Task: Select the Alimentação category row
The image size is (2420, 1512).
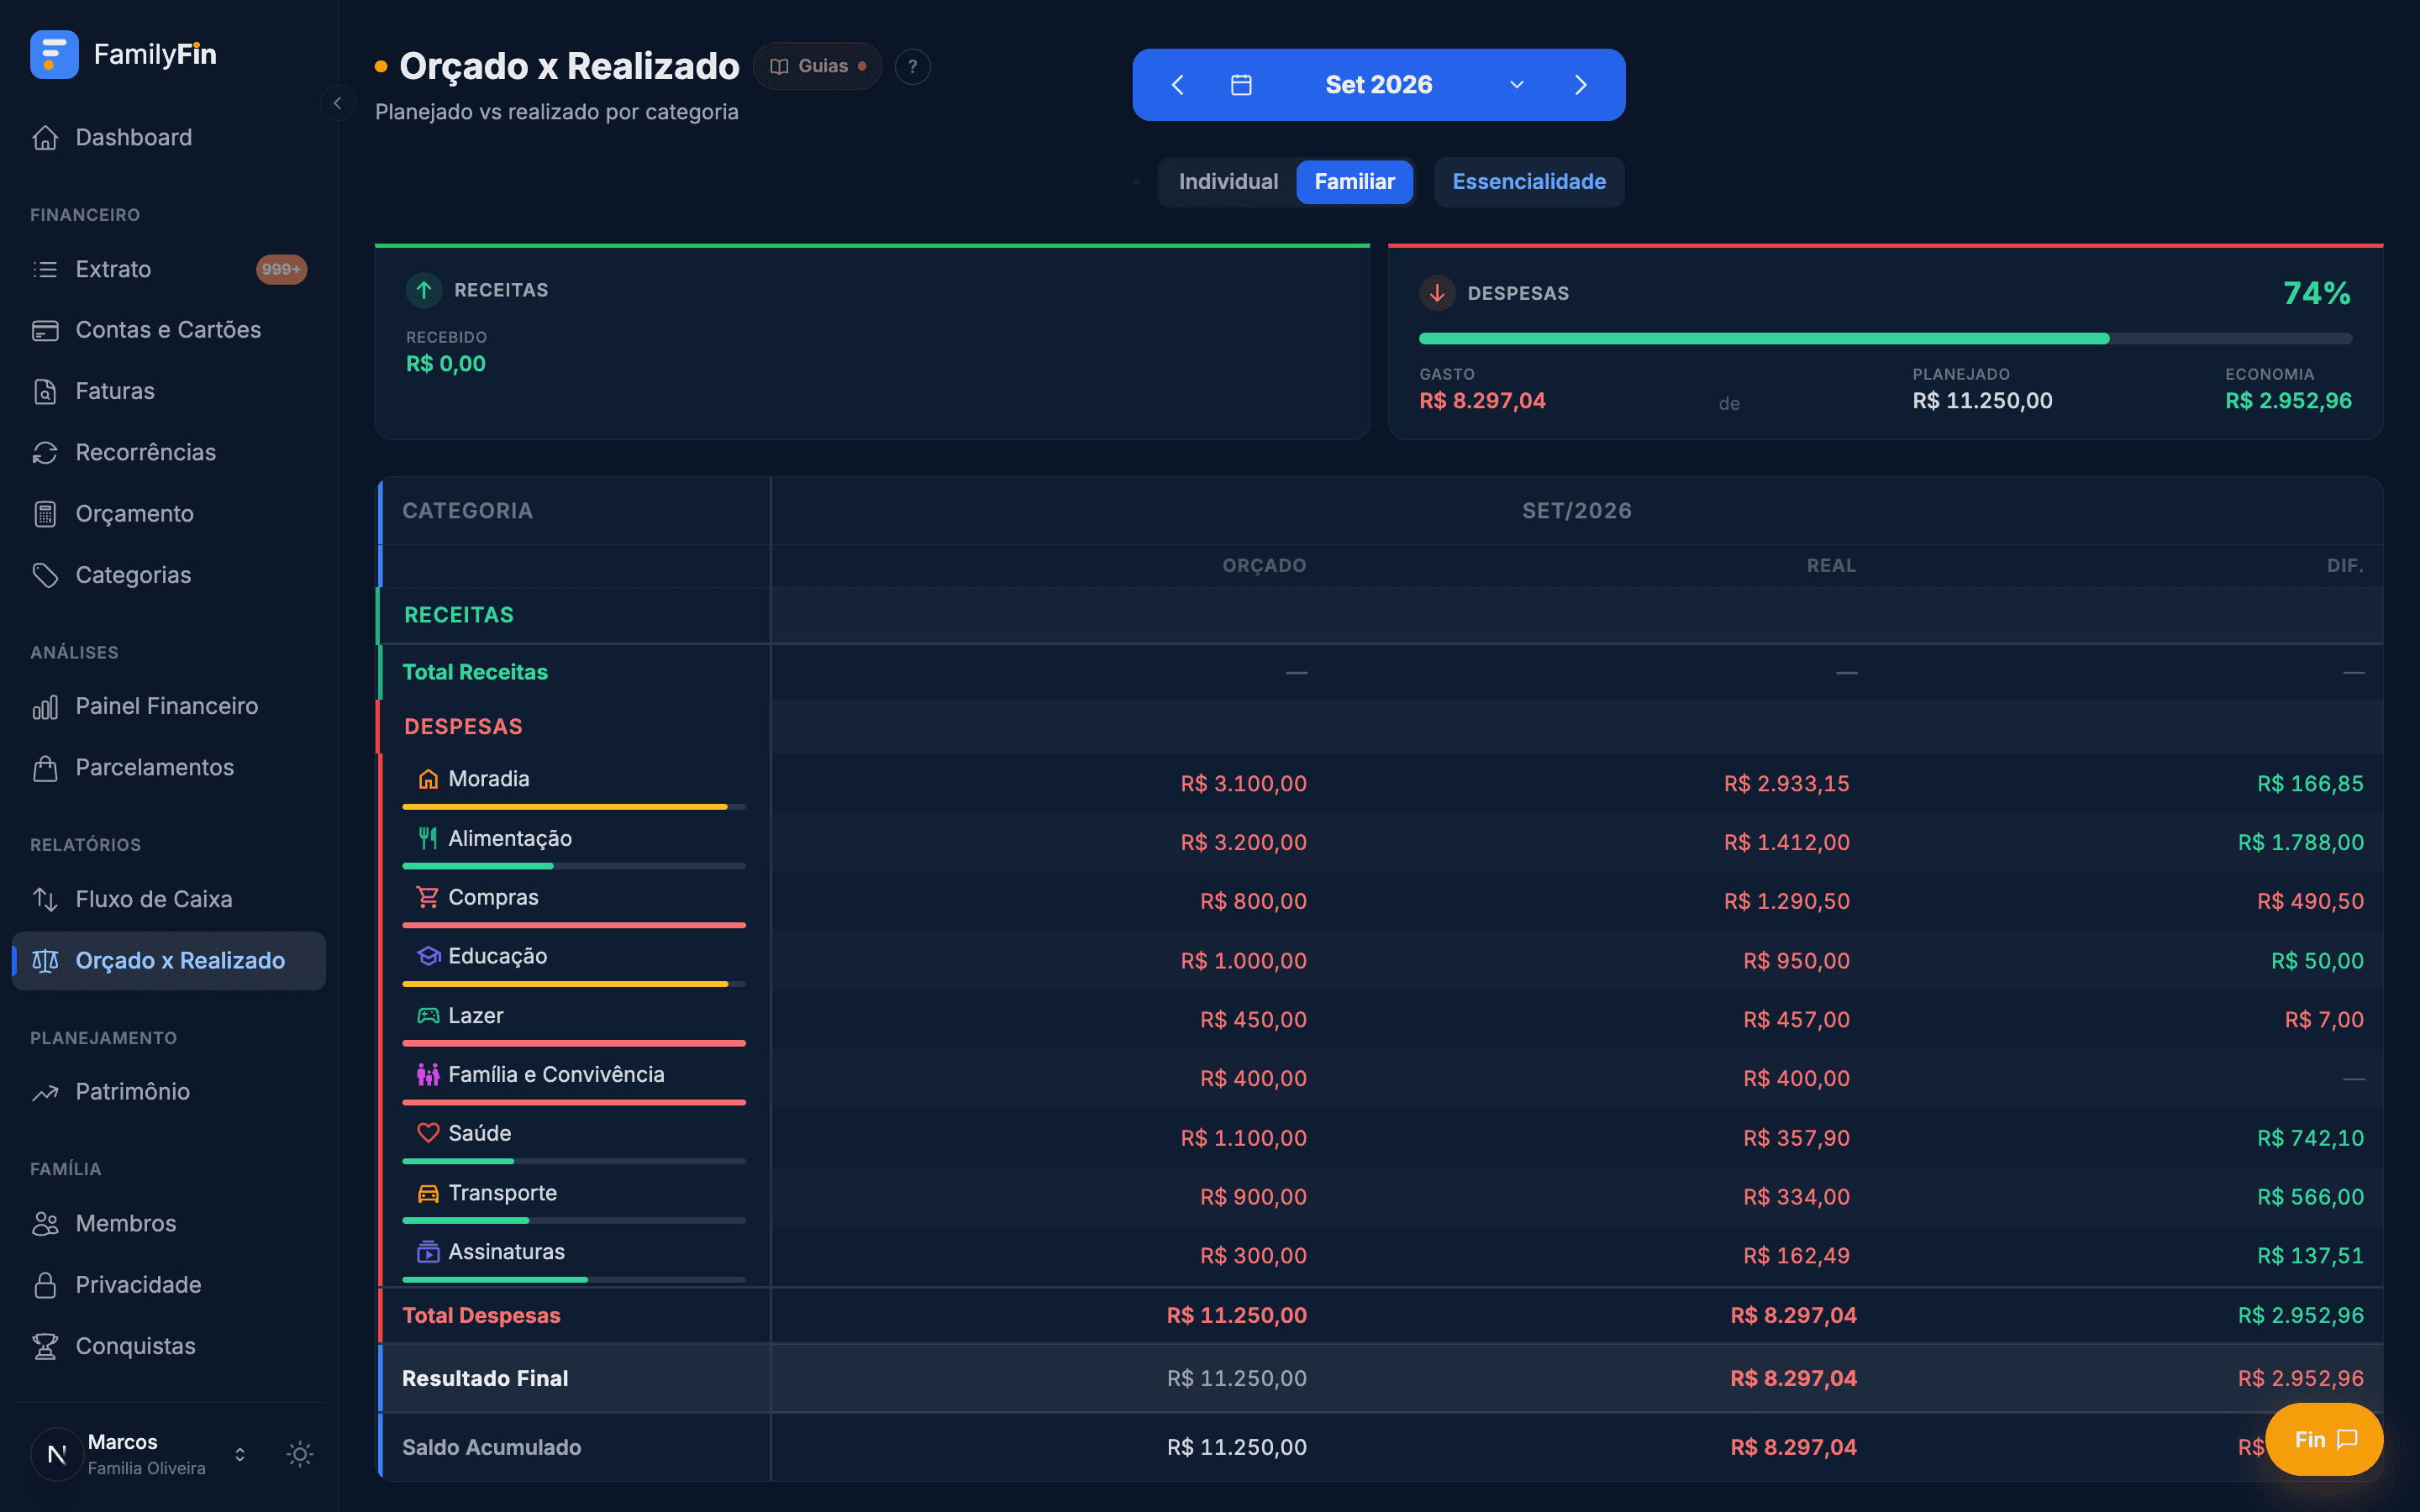Action: coord(1380,842)
